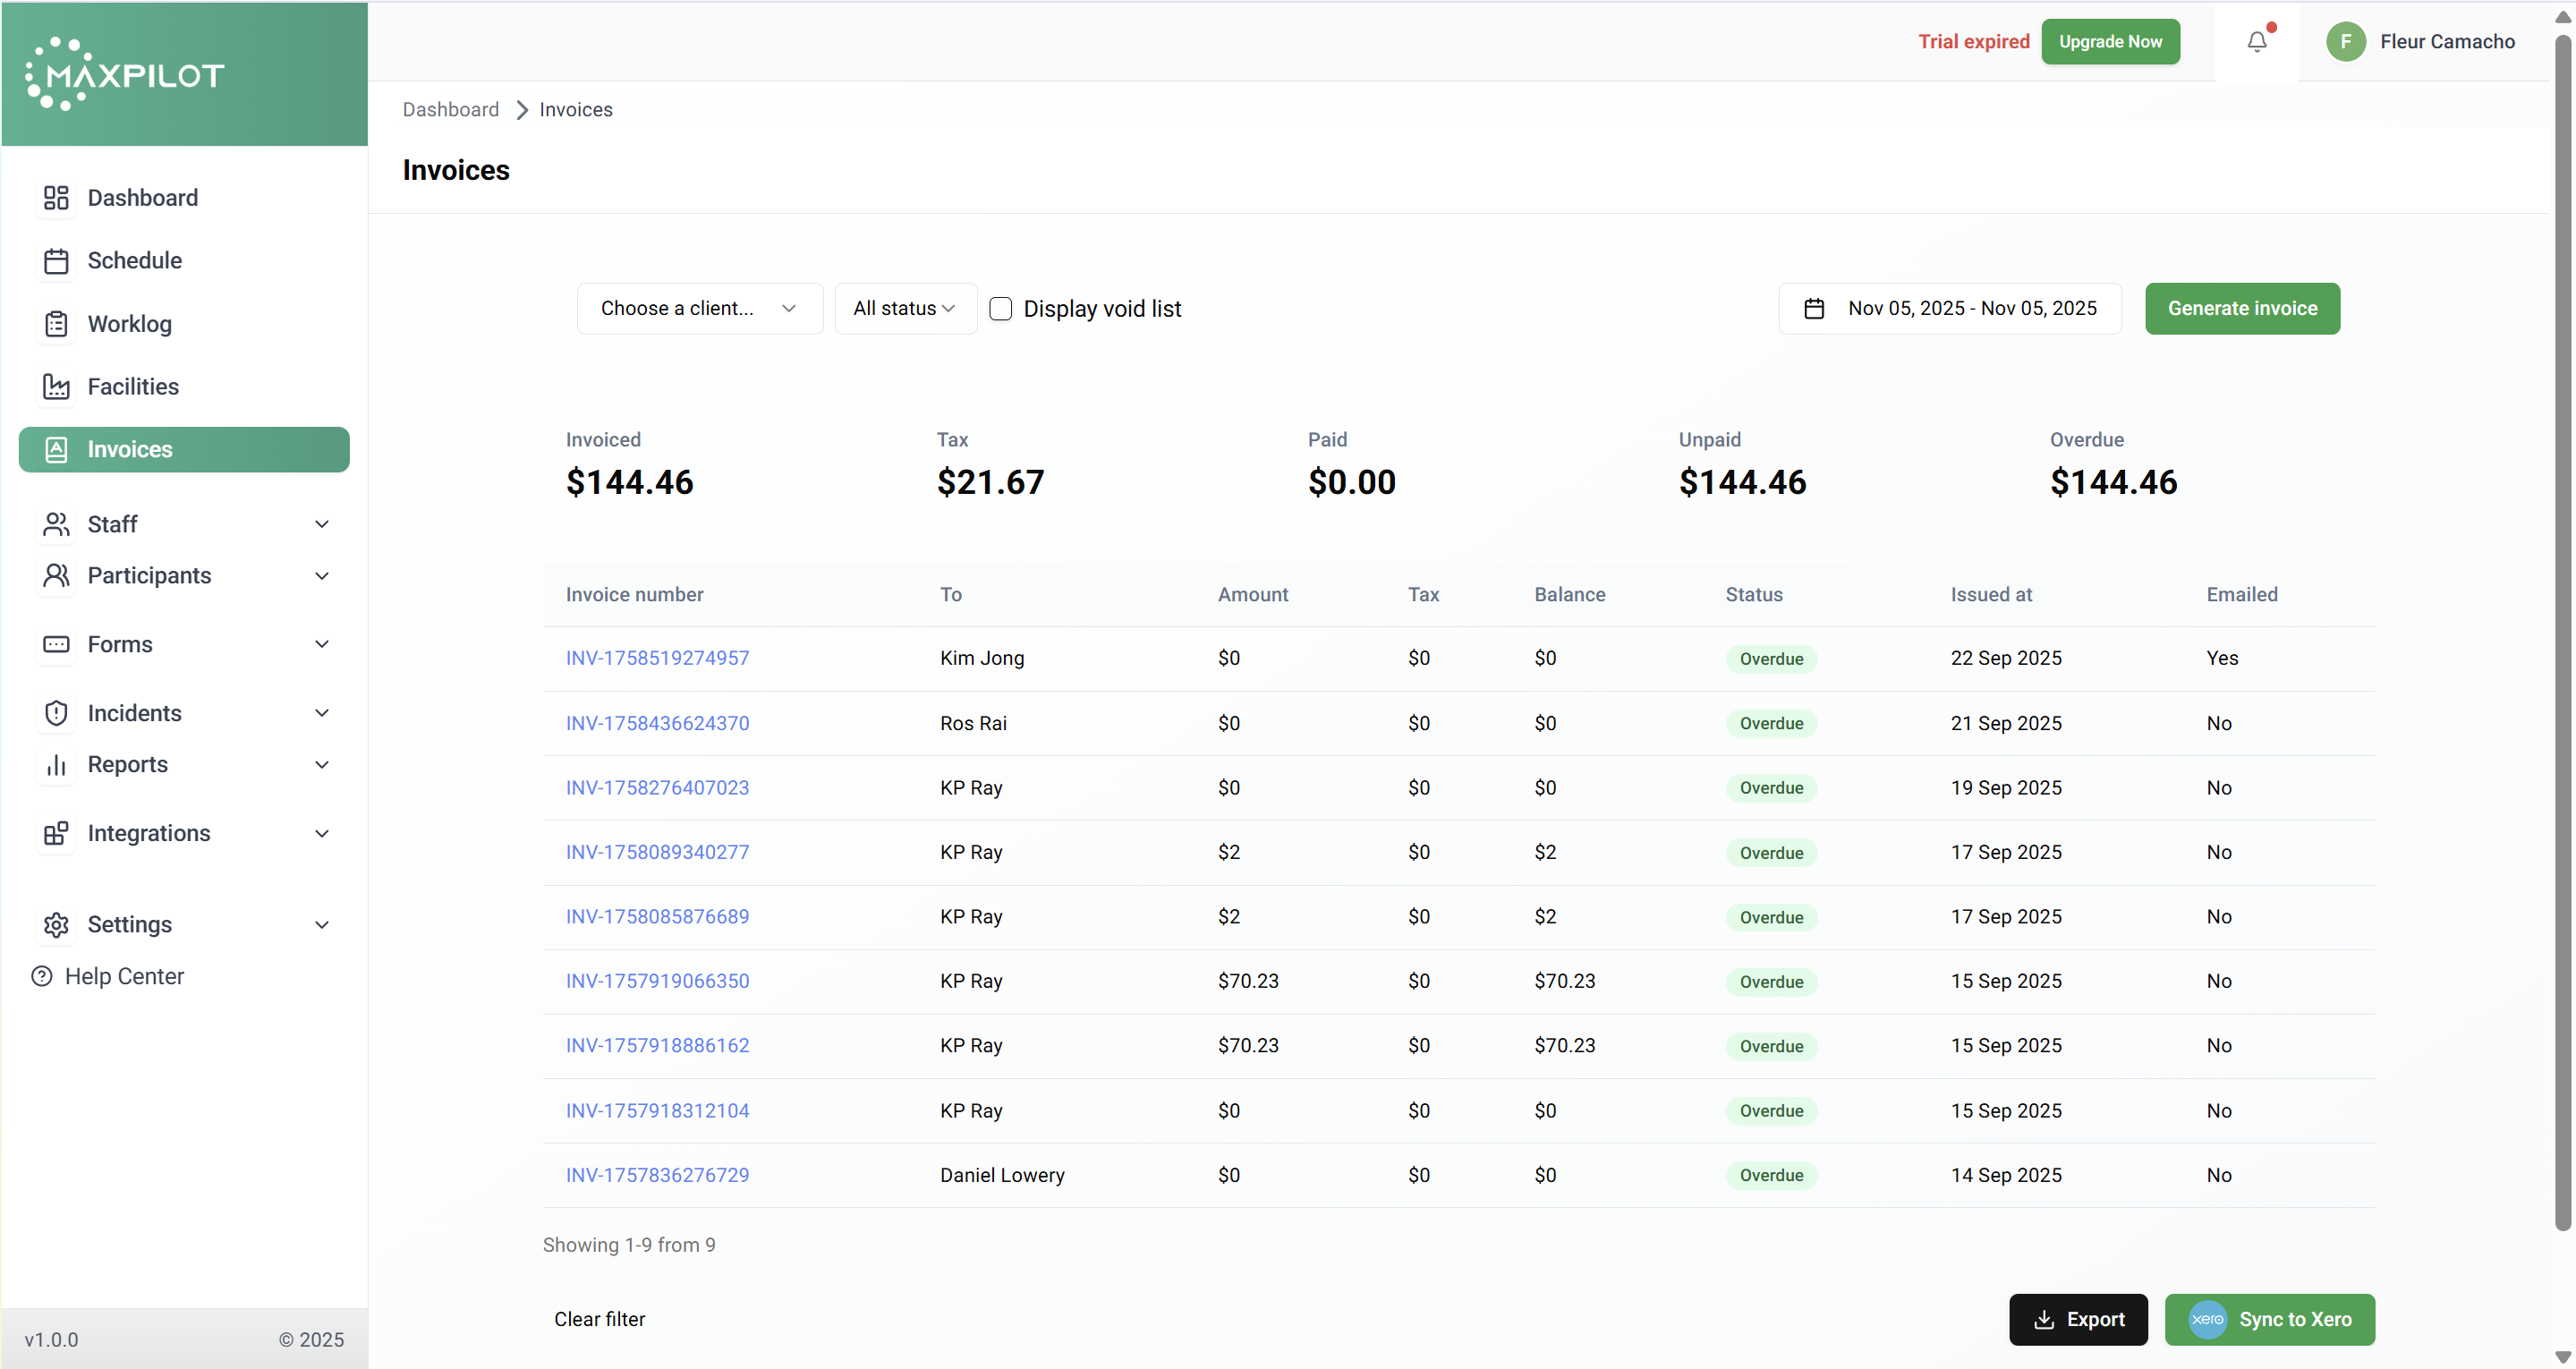Click the Facilities factory icon

click(56, 387)
